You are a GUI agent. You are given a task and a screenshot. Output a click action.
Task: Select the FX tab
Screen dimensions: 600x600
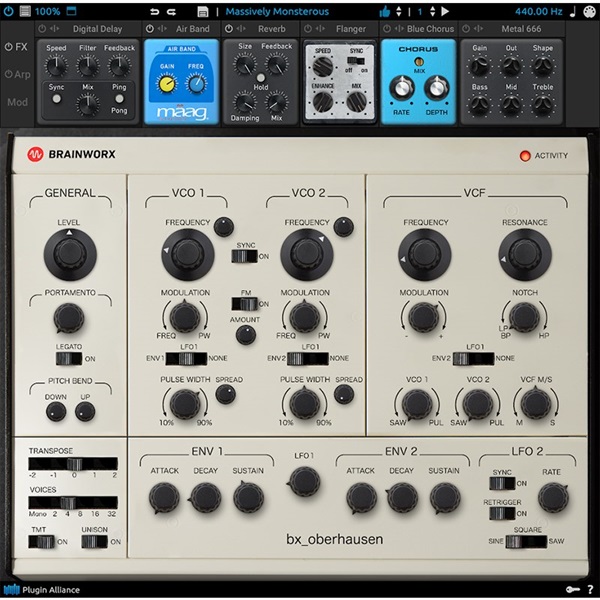pos(16,47)
